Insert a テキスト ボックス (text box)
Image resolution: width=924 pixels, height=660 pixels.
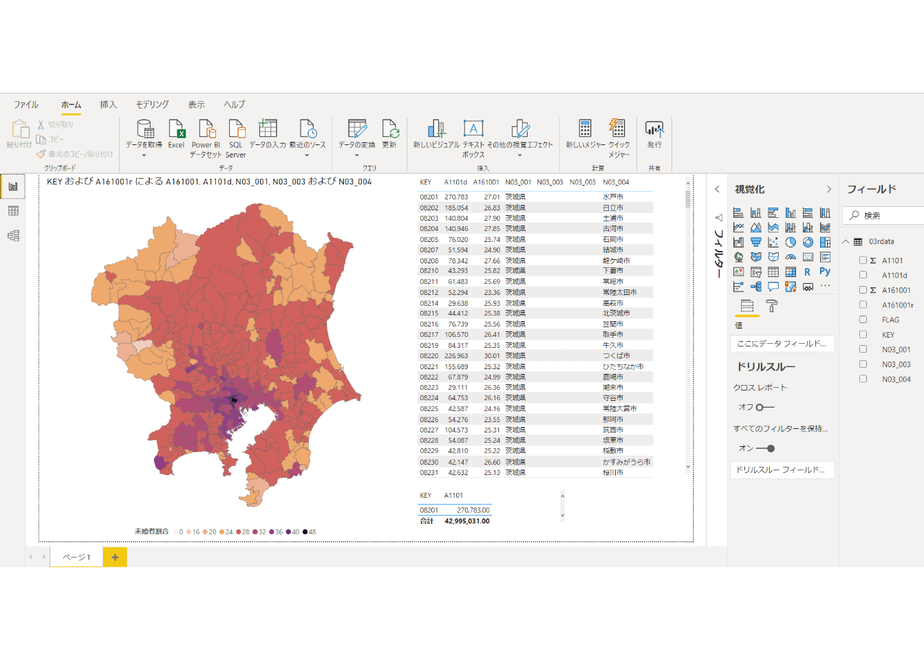coord(473,138)
